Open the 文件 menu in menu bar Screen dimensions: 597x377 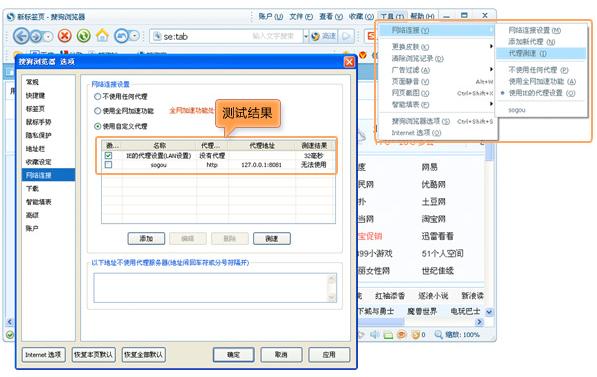tap(301, 17)
